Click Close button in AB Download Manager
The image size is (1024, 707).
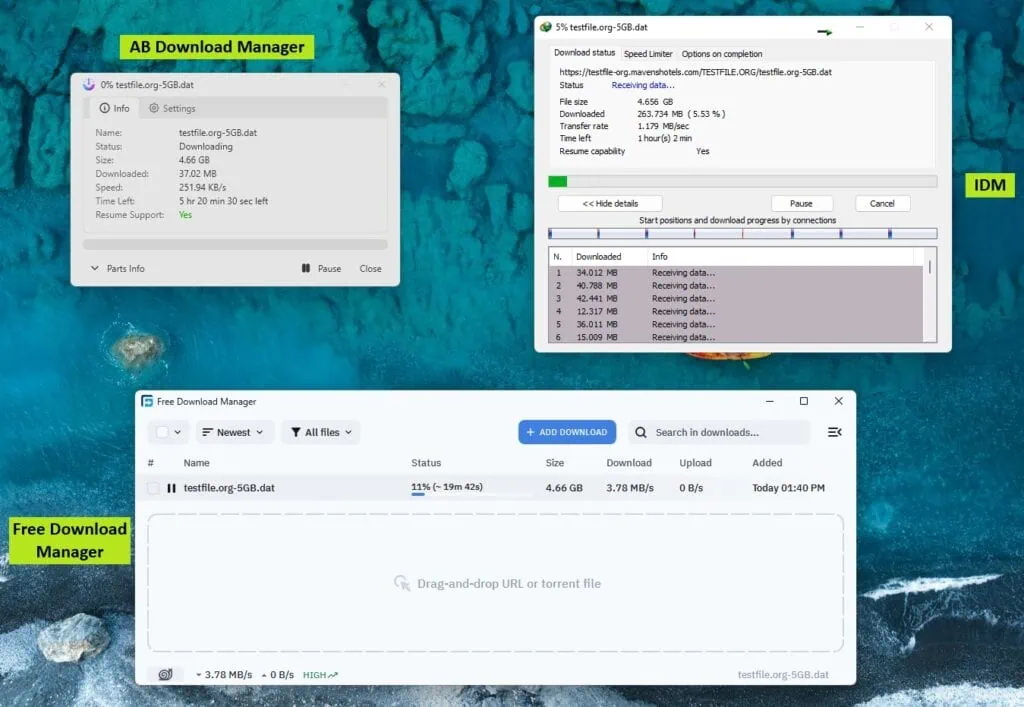point(370,268)
